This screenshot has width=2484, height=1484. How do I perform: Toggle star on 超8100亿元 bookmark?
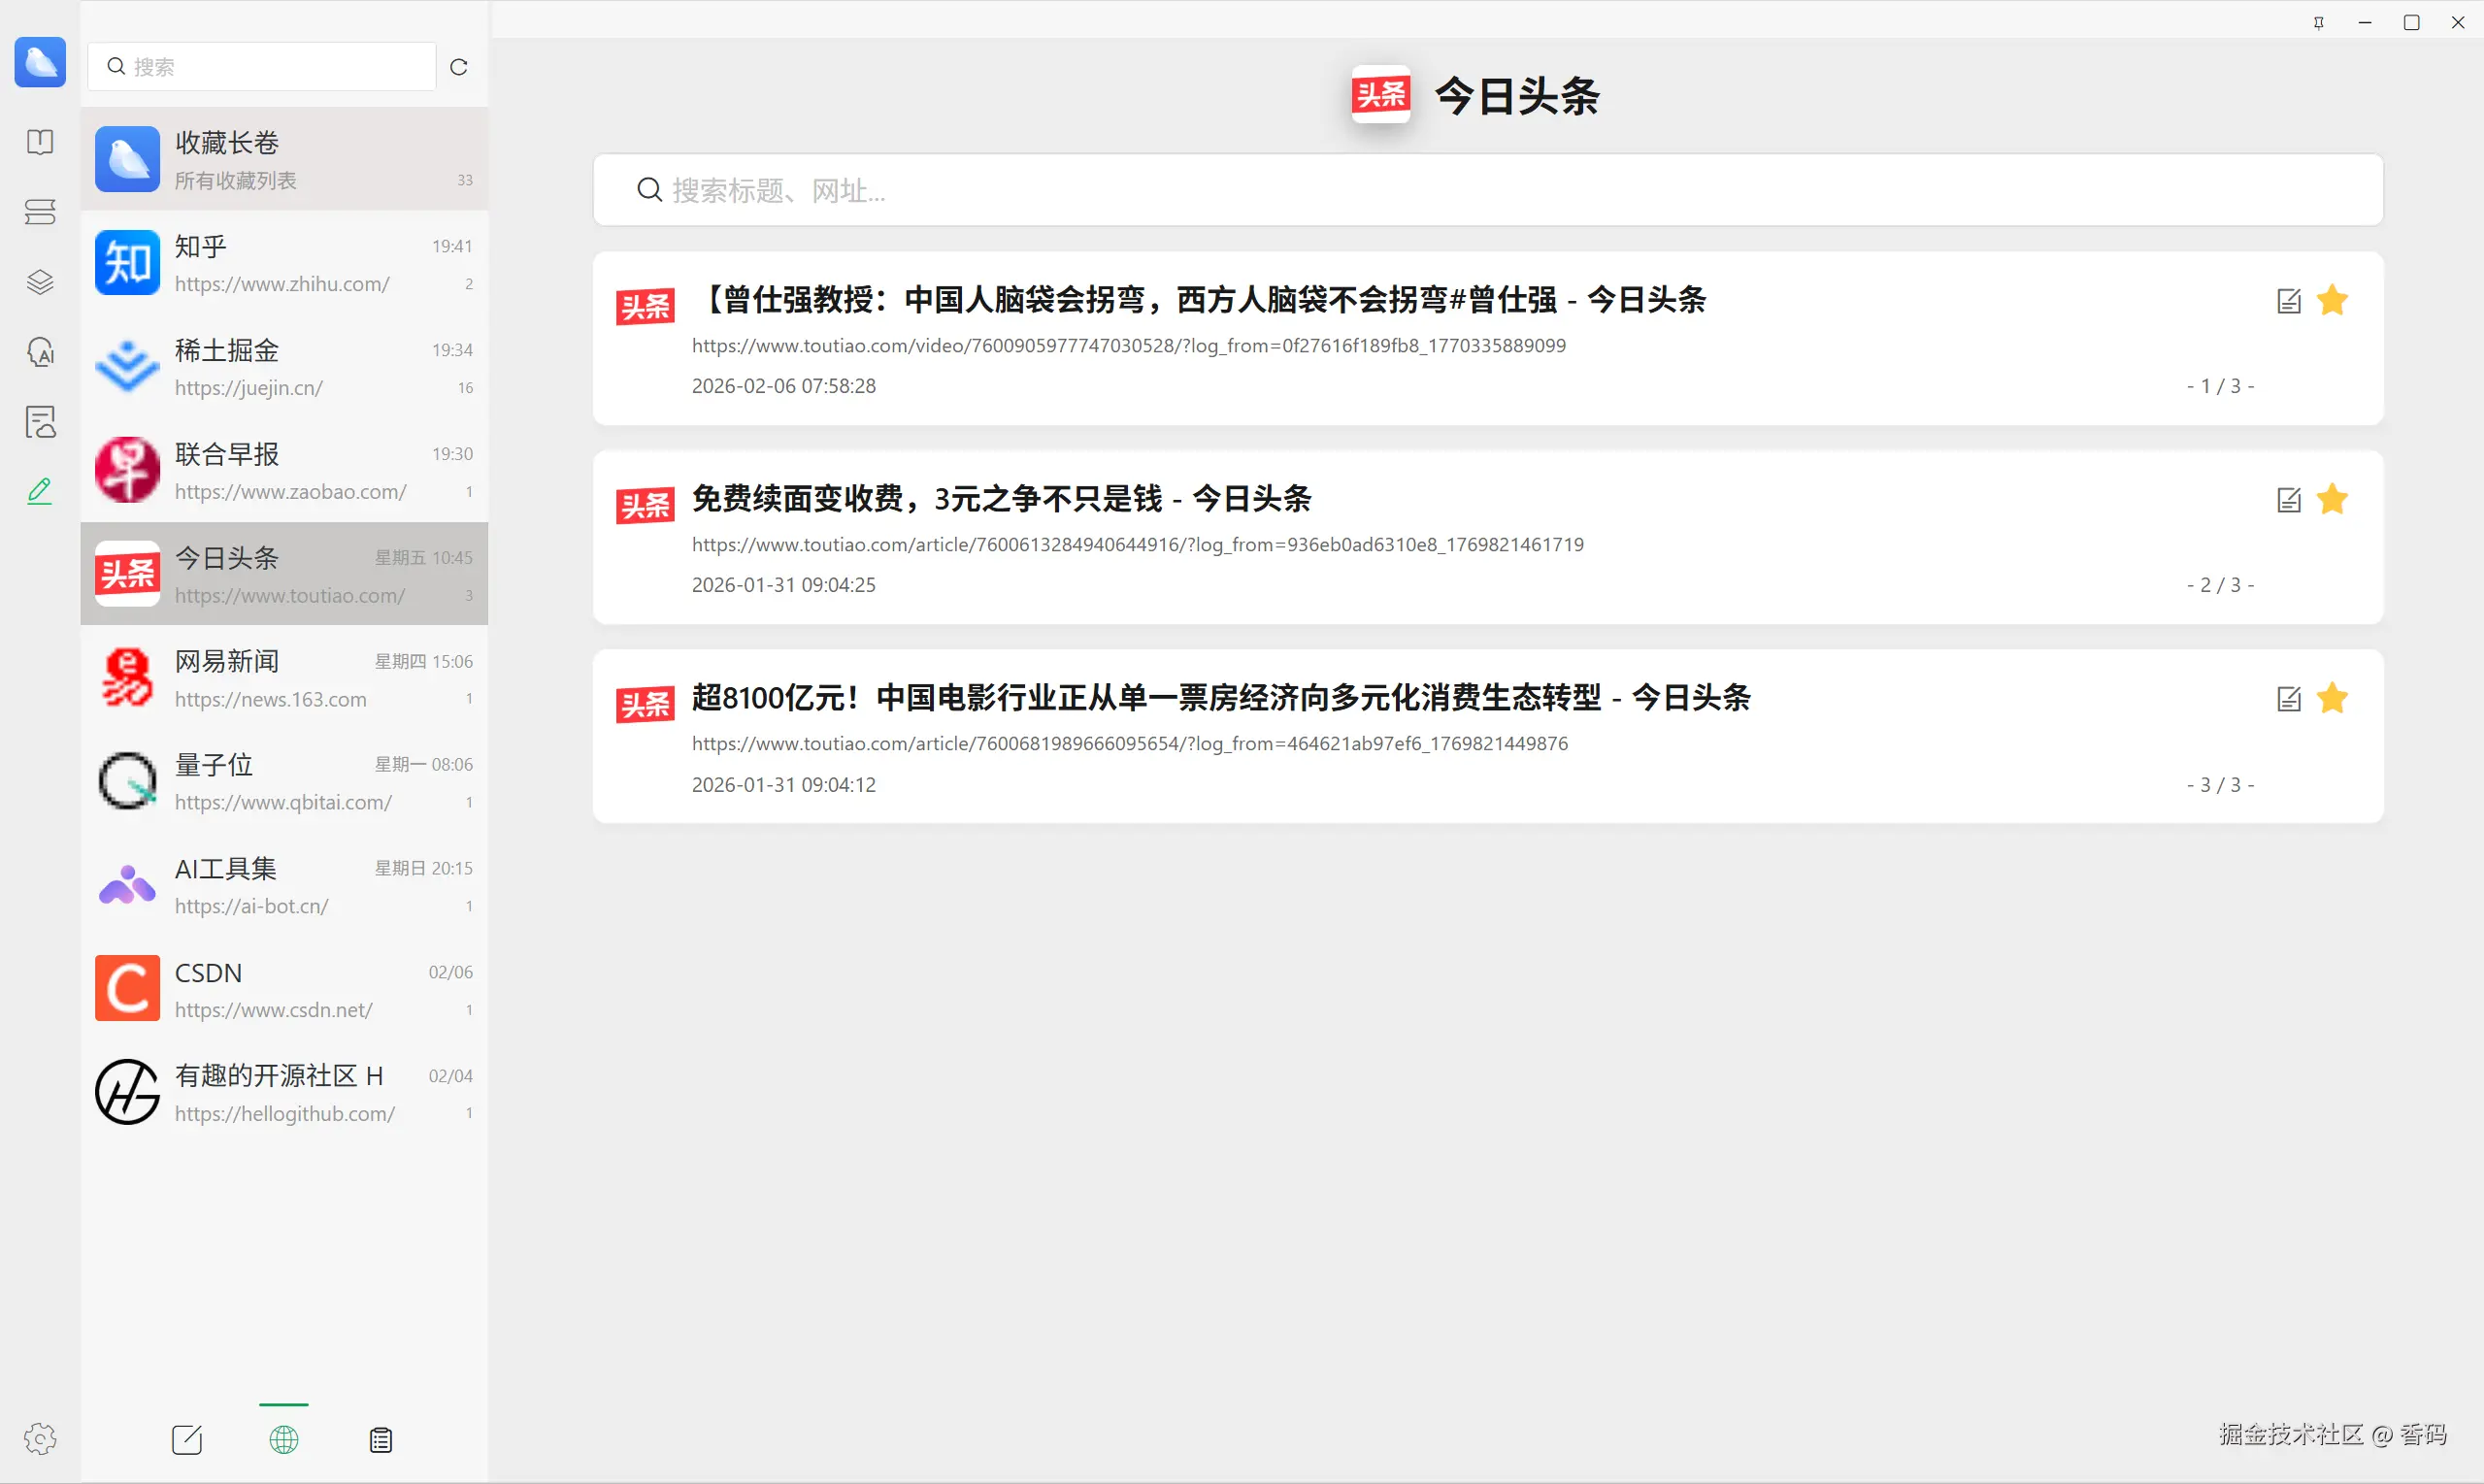tap(2333, 697)
